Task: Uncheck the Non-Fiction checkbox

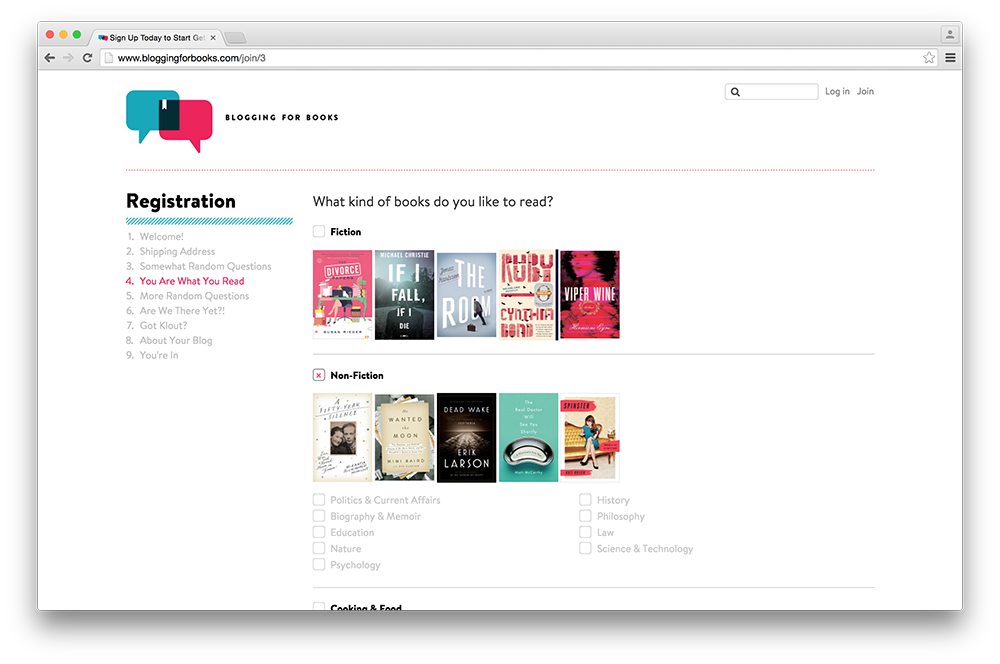Action: click(x=319, y=375)
